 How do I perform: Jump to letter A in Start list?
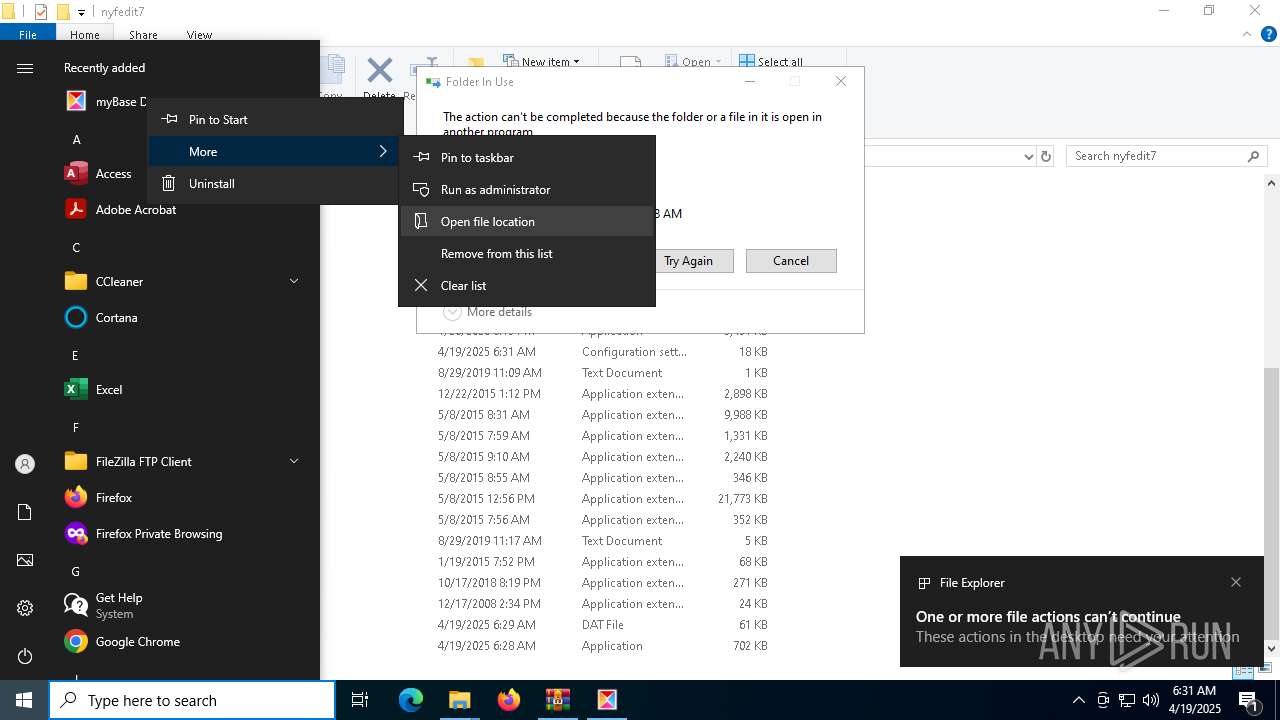point(76,139)
